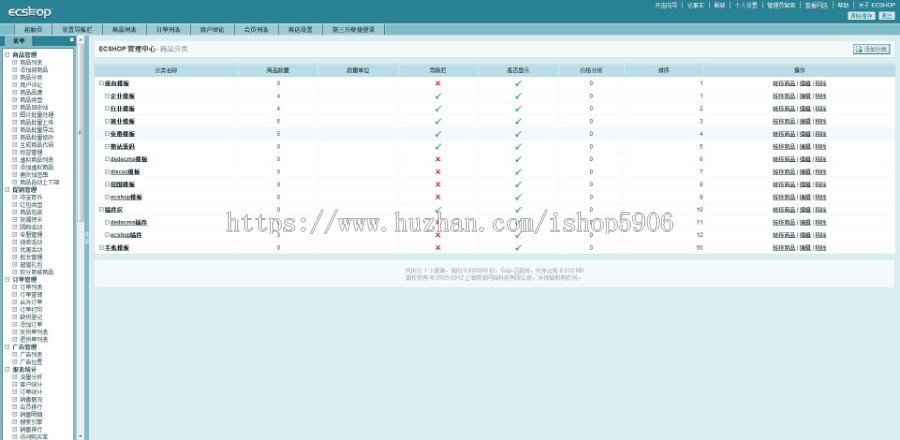Open the 起始页 tab
This screenshot has height=440, width=900.
(x=33, y=29)
